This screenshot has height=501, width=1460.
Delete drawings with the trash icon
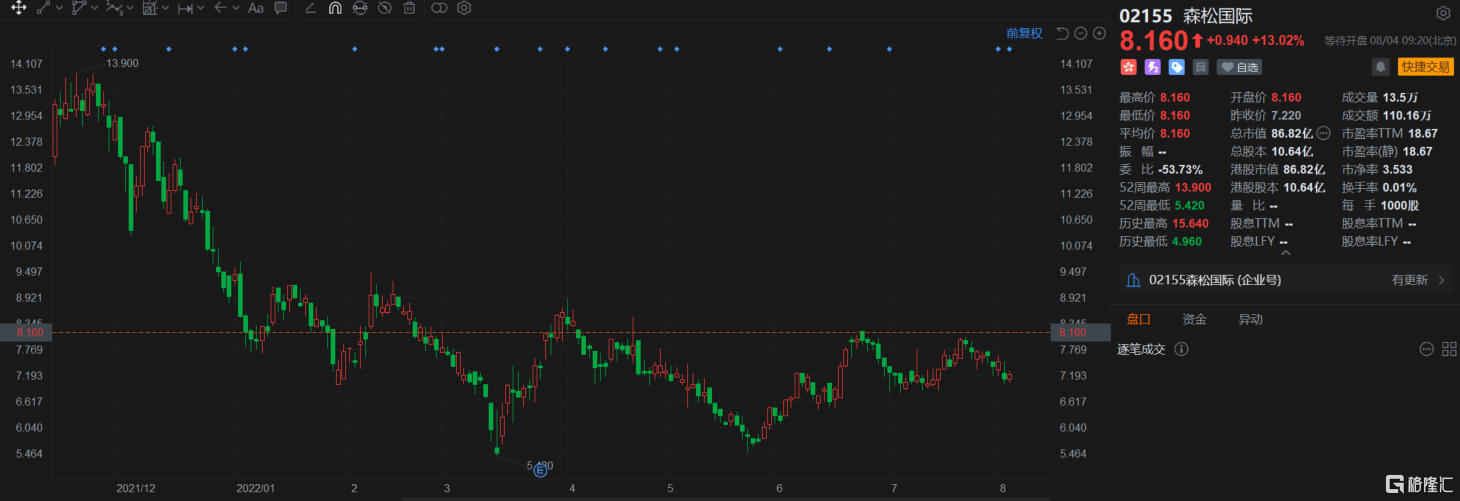409,8
